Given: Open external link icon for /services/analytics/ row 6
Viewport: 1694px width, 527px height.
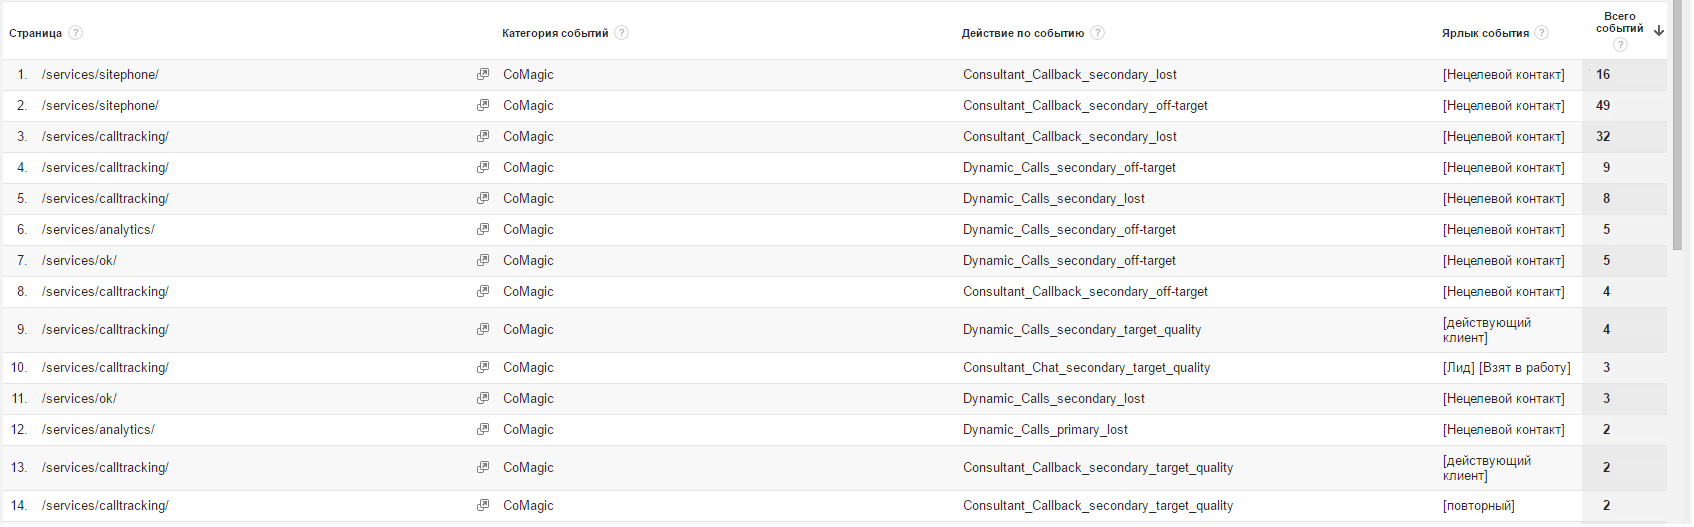Looking at the screenshot, I should [483, 230].
